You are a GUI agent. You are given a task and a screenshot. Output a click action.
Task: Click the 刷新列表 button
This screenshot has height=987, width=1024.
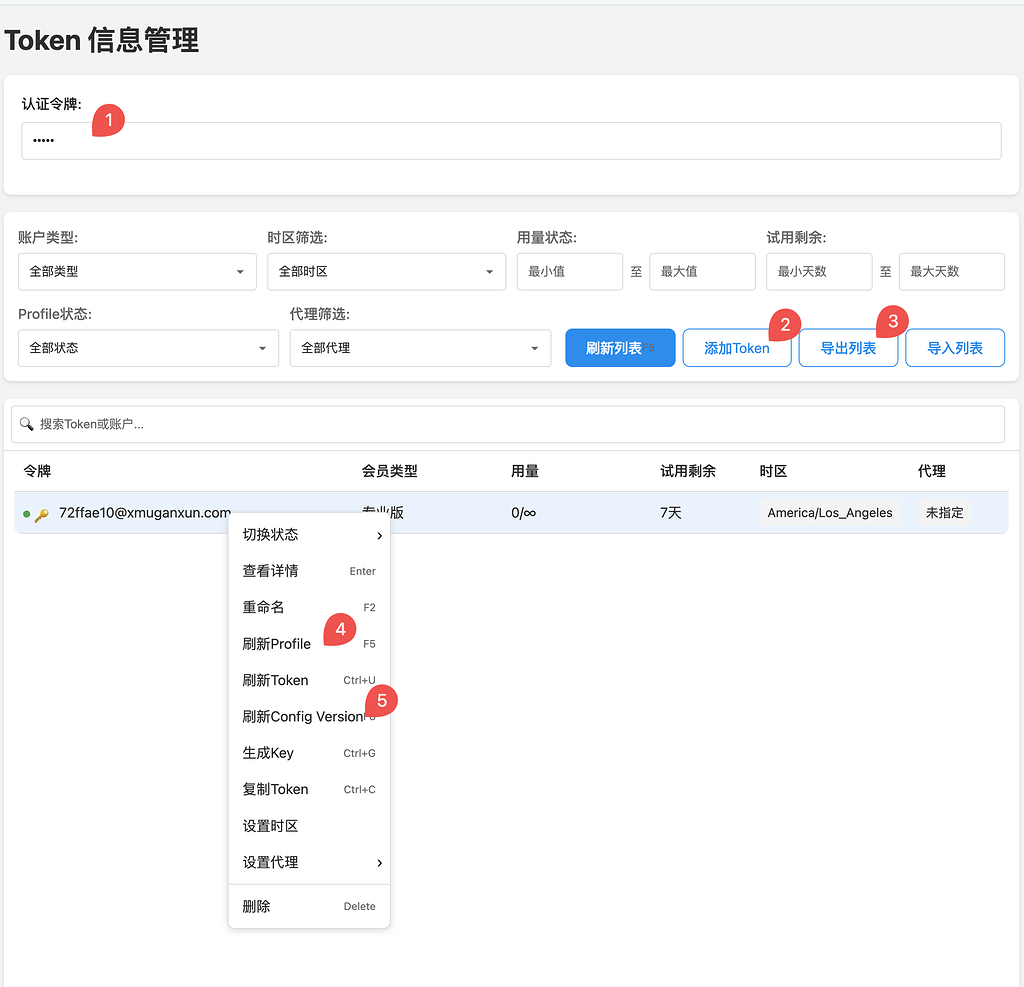620,348
